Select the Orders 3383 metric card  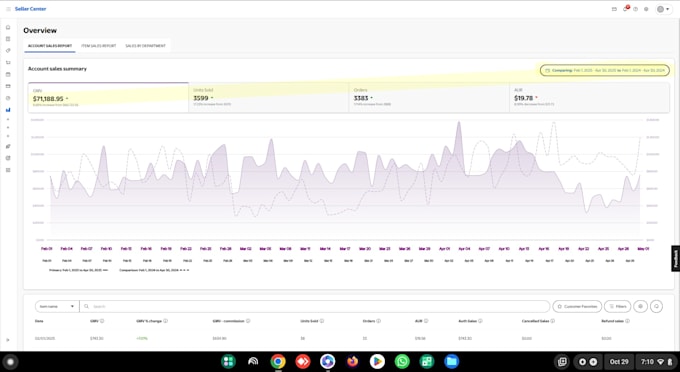(x=429, y=98)
